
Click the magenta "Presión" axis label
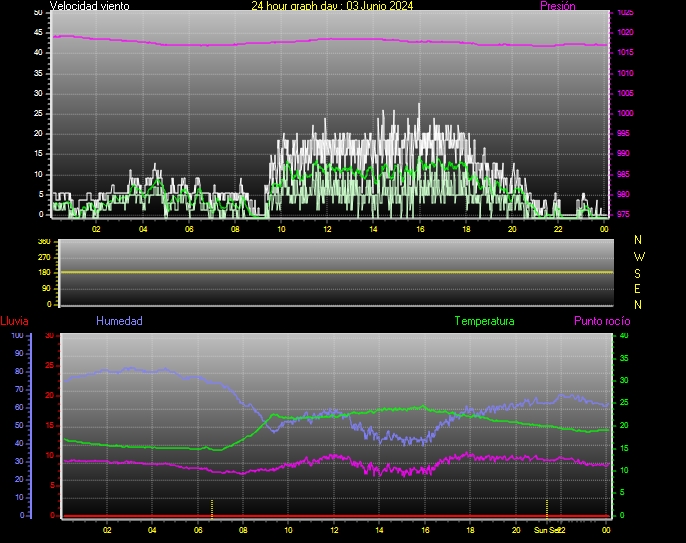557,6
